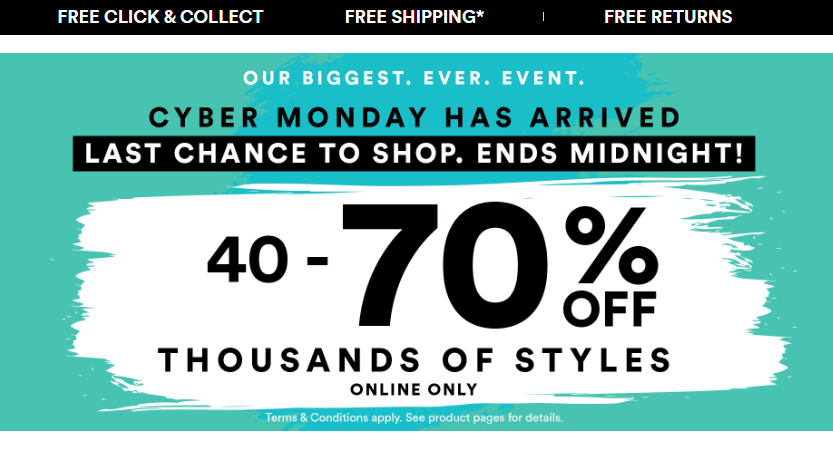Click 'See product pages for details' text
Image resolution: width=833 pixels, height=458 pixels.
coord(484,418)
